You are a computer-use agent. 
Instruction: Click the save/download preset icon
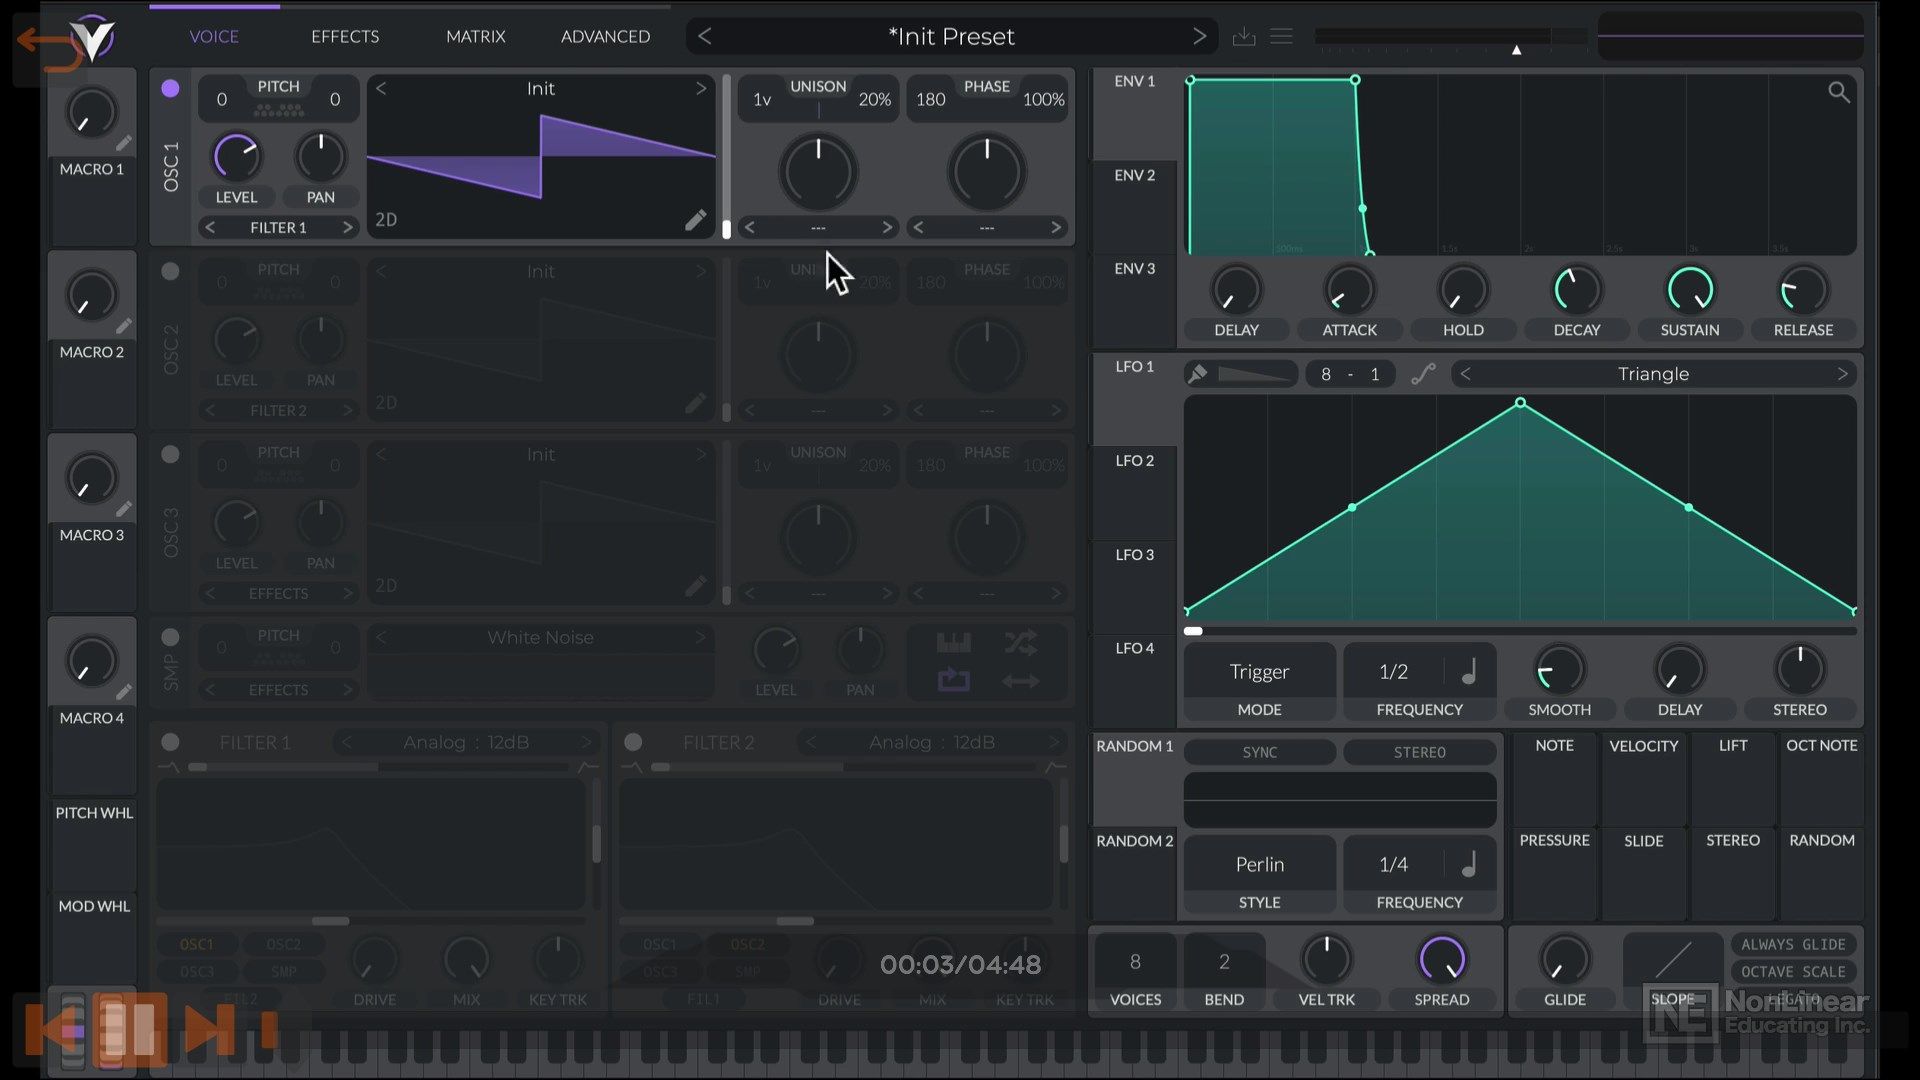click(1244, 34)
